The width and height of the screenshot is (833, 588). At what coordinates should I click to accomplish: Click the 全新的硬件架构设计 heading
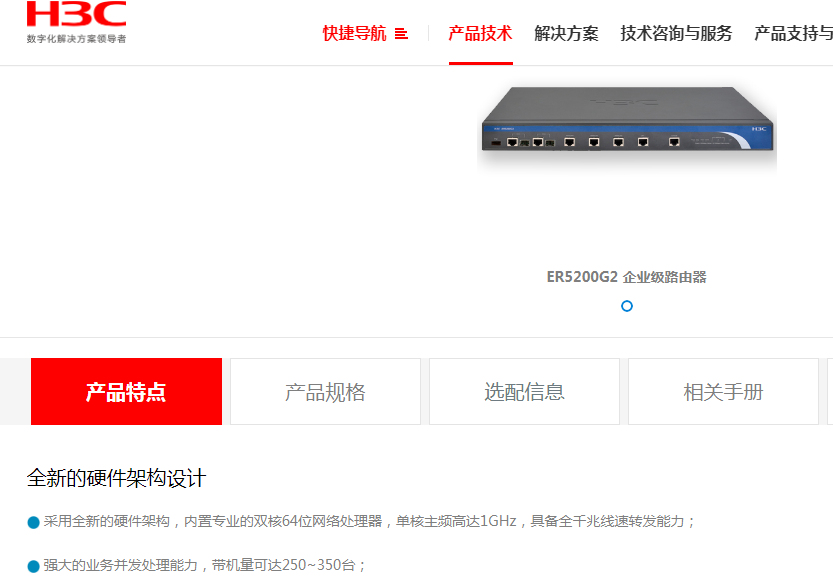tap(116, 478)
